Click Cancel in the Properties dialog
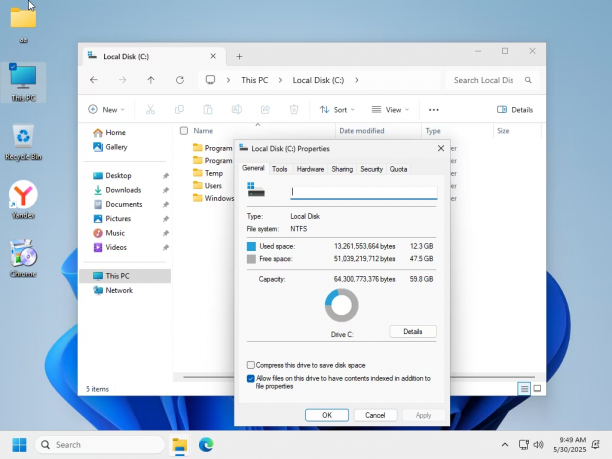Screen dimensions: 612x459 375,415
